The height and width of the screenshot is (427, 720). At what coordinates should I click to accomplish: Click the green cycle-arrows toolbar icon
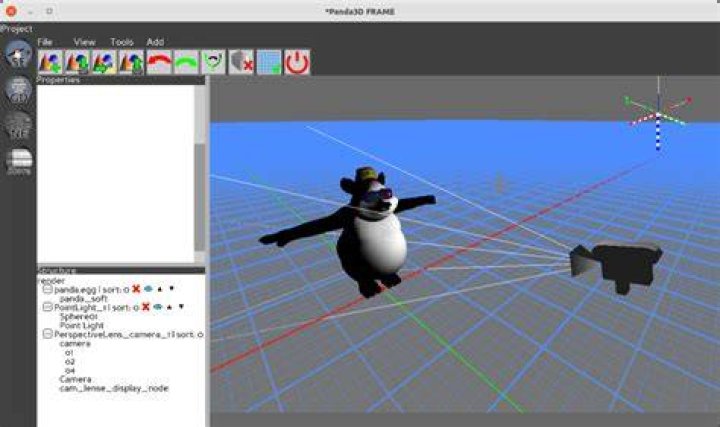point(214,62)
